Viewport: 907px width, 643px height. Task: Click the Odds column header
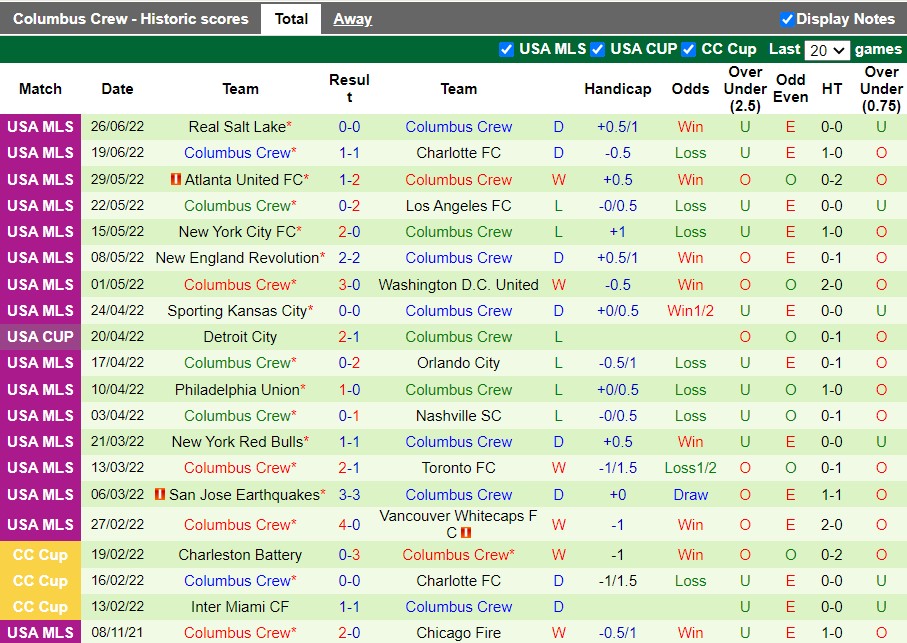690,89
